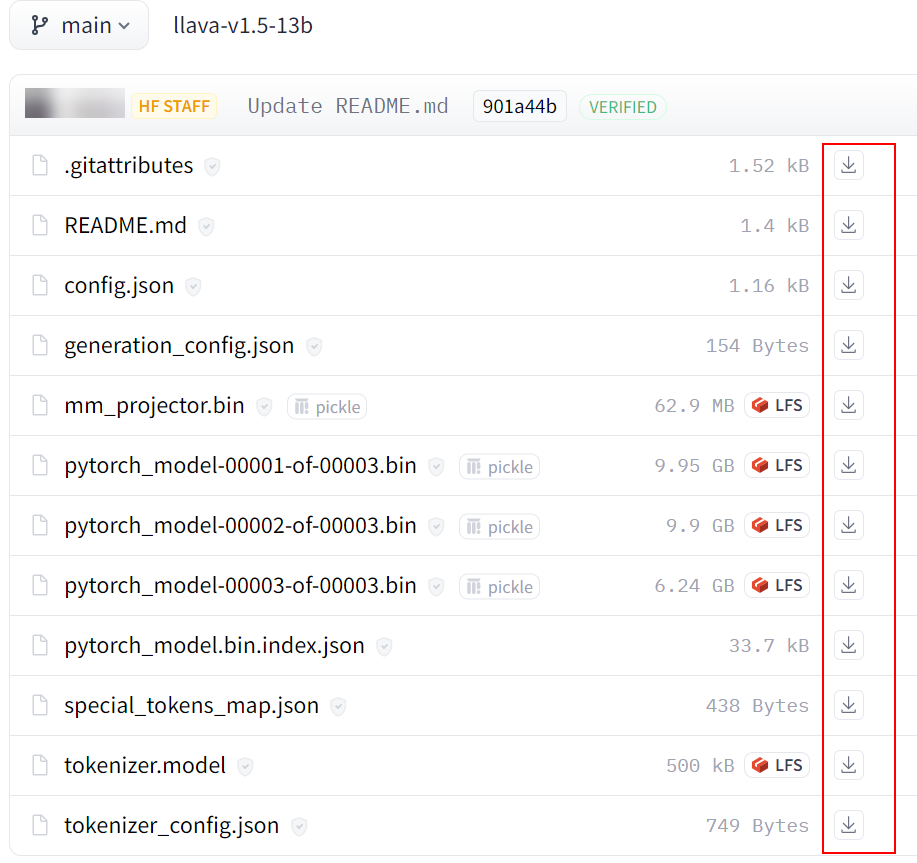Click the LFS badge on mm_projector.bin row

point(777,405)
